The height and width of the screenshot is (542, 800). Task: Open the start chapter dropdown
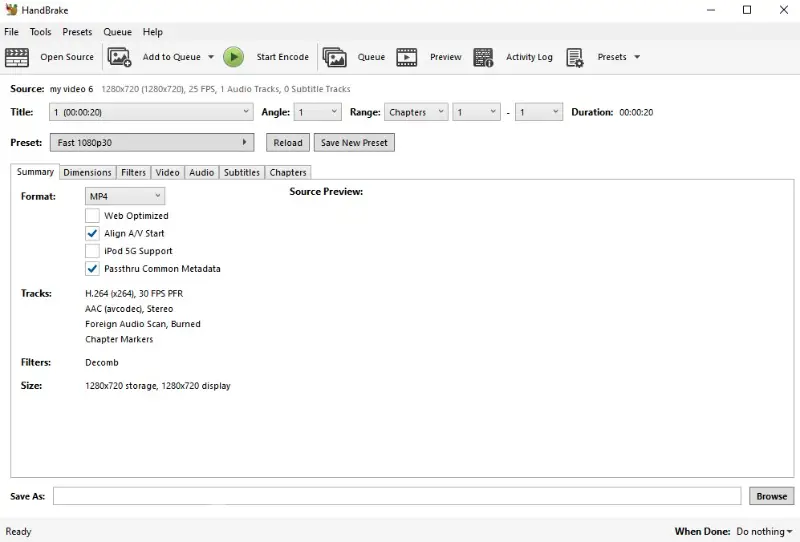click(x=476, y=112)
